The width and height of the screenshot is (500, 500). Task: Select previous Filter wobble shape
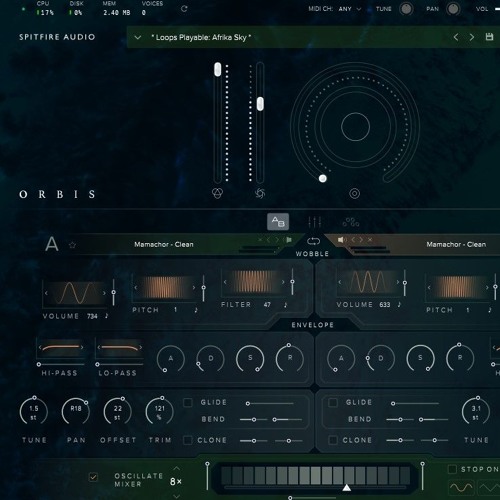[225, 282]
